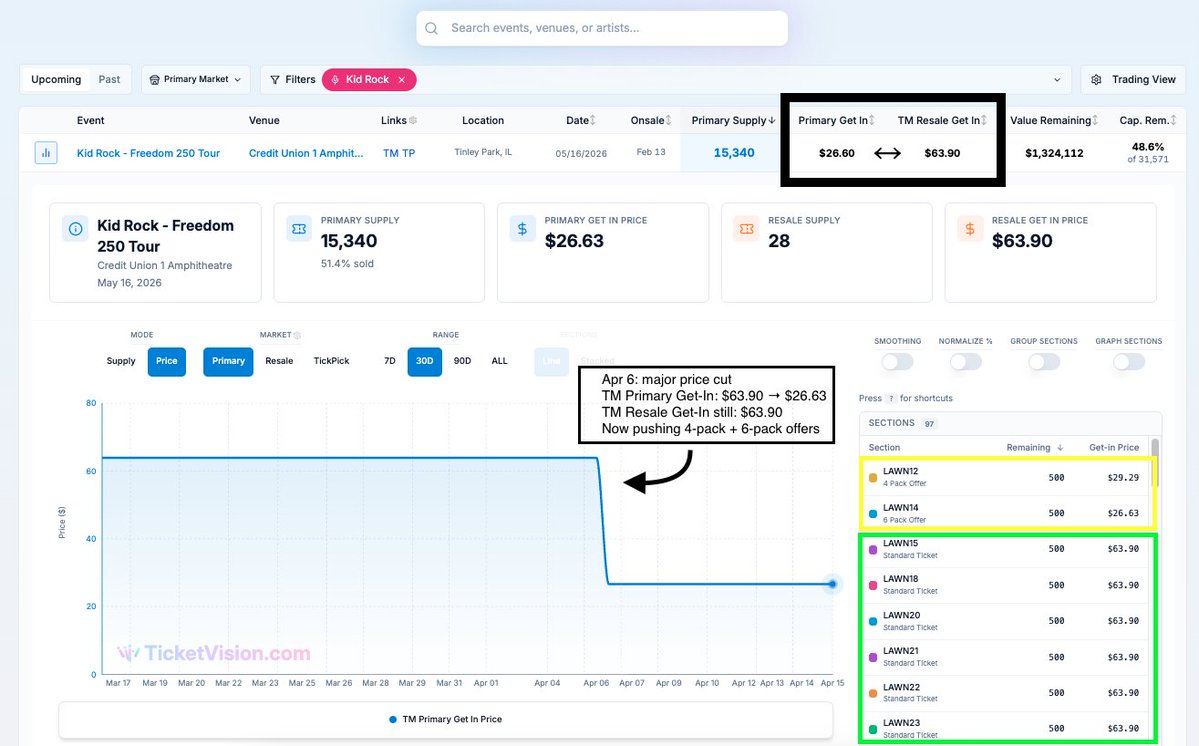1199x746 pixels.
Task: Switch chart mode to Supply
Action: point(121,361)
